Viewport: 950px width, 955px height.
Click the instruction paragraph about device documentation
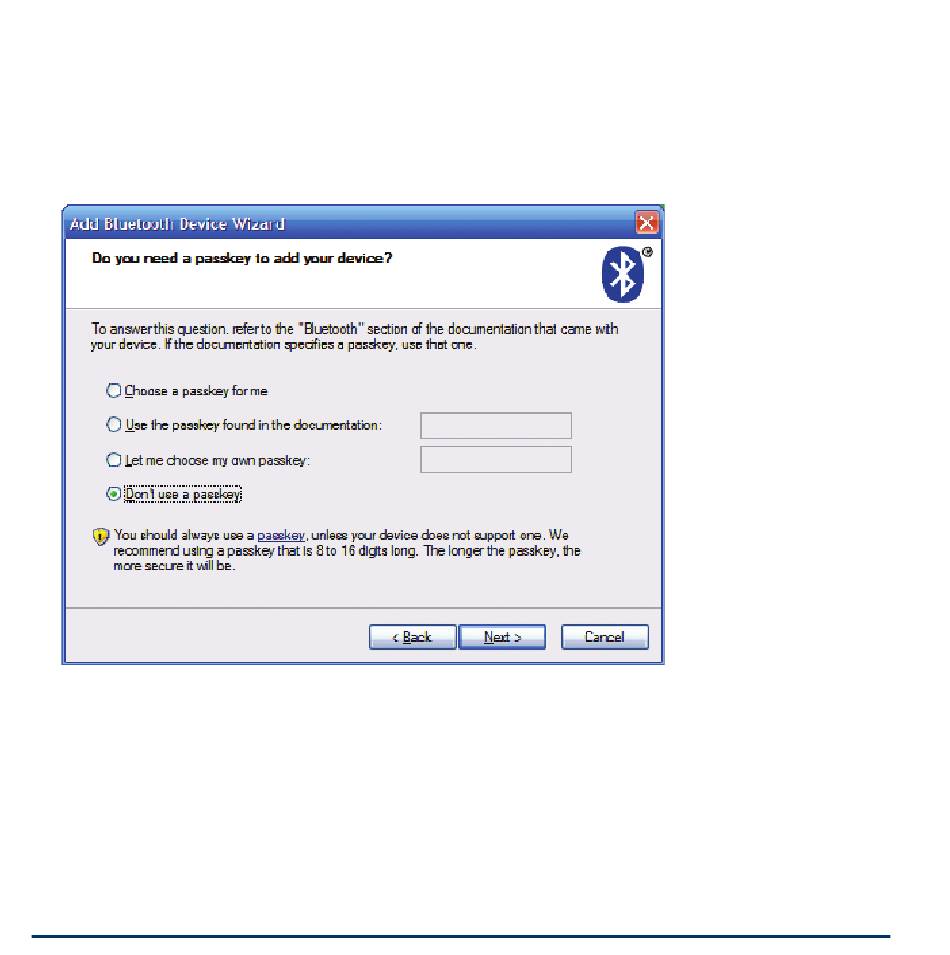pos(354,337)
